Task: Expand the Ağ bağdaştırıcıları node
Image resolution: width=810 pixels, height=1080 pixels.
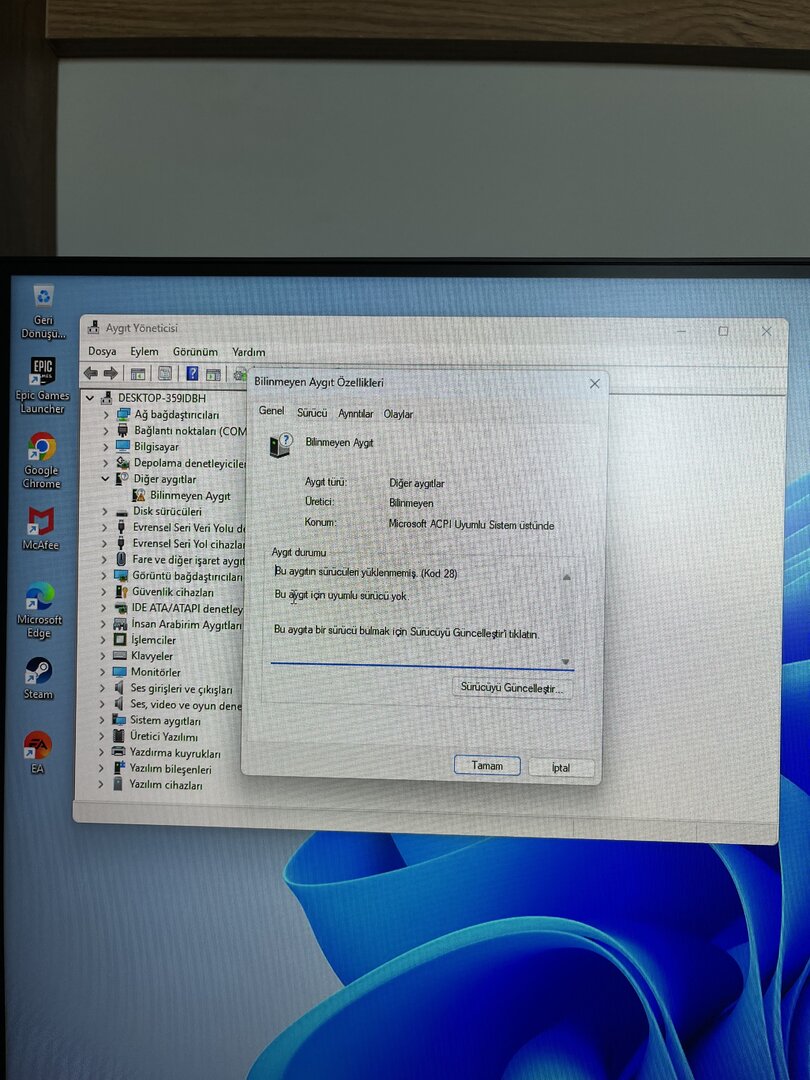Action: [106, 415]
